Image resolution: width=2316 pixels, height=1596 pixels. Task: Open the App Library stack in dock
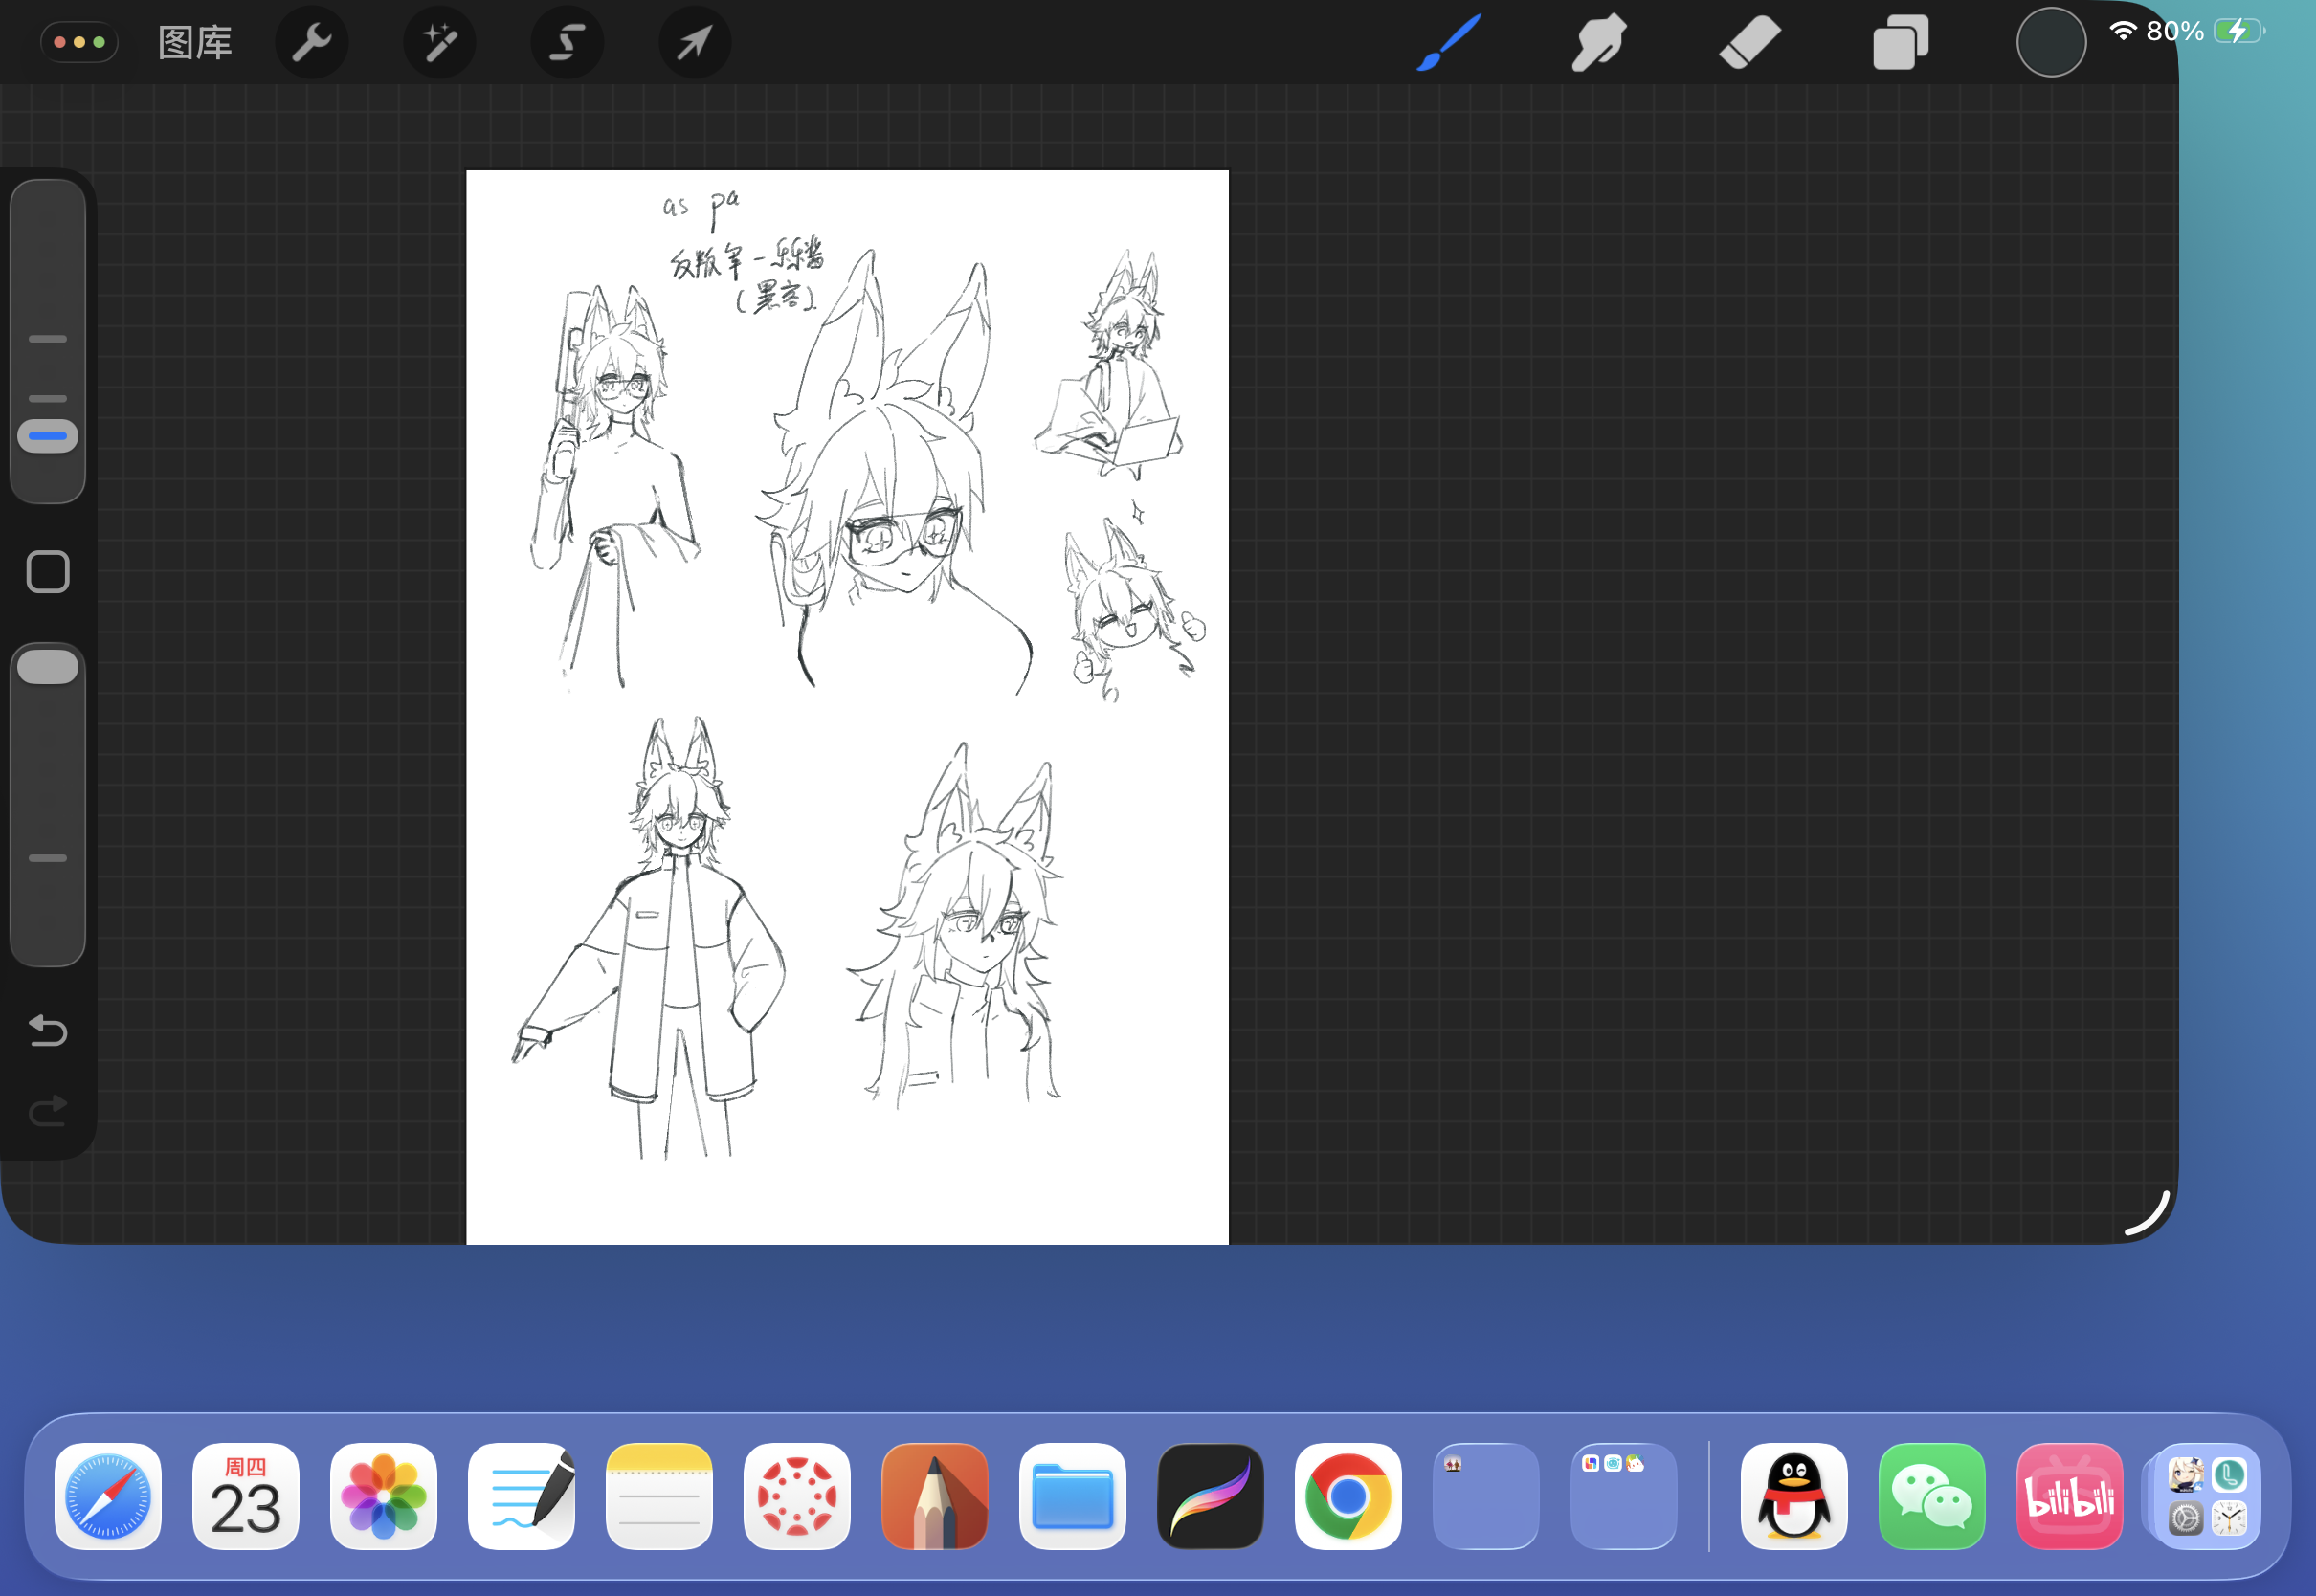[x=2207, y=1496]
